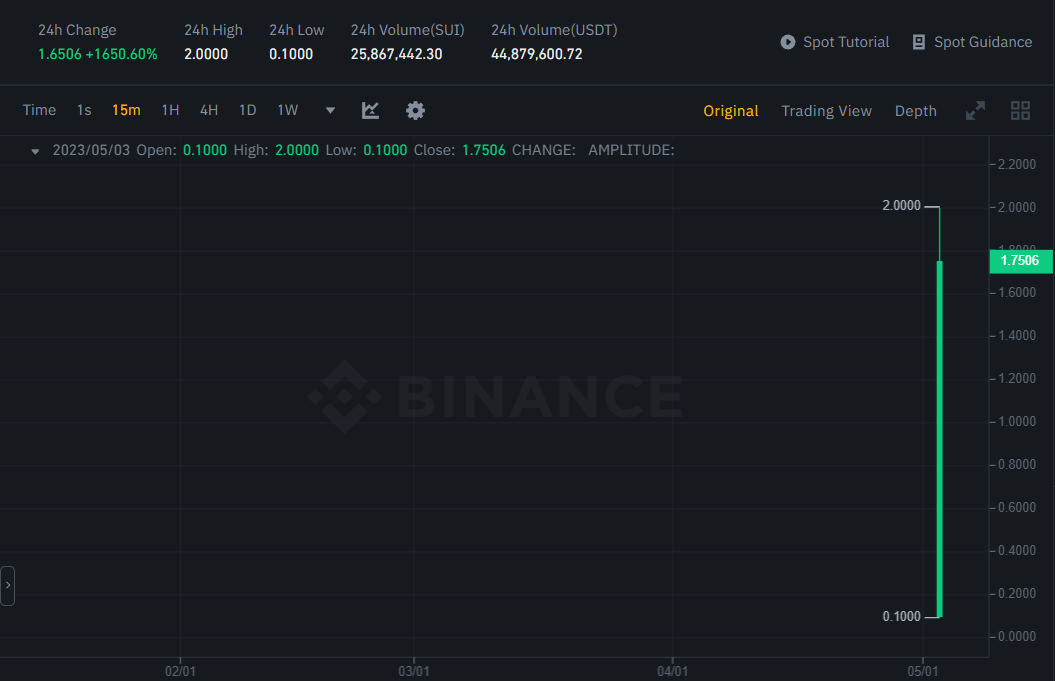Switch to the Depth chart
The width and height of the screenshot is (1055, 681).
915,111
